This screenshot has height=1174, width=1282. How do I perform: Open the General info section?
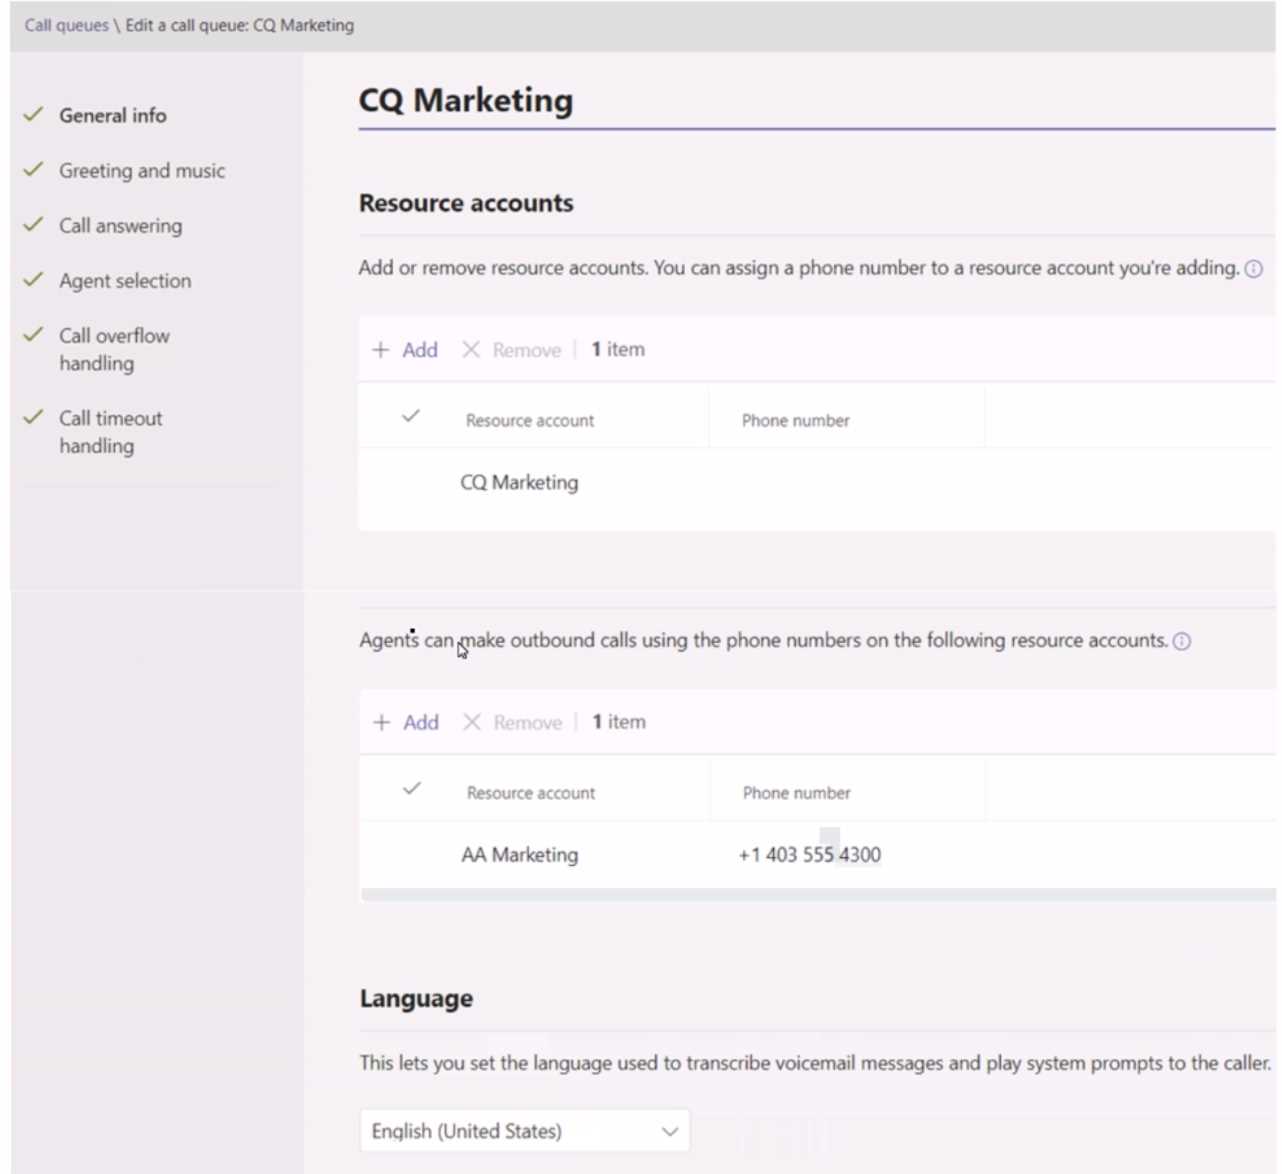[x=112, y=116]
